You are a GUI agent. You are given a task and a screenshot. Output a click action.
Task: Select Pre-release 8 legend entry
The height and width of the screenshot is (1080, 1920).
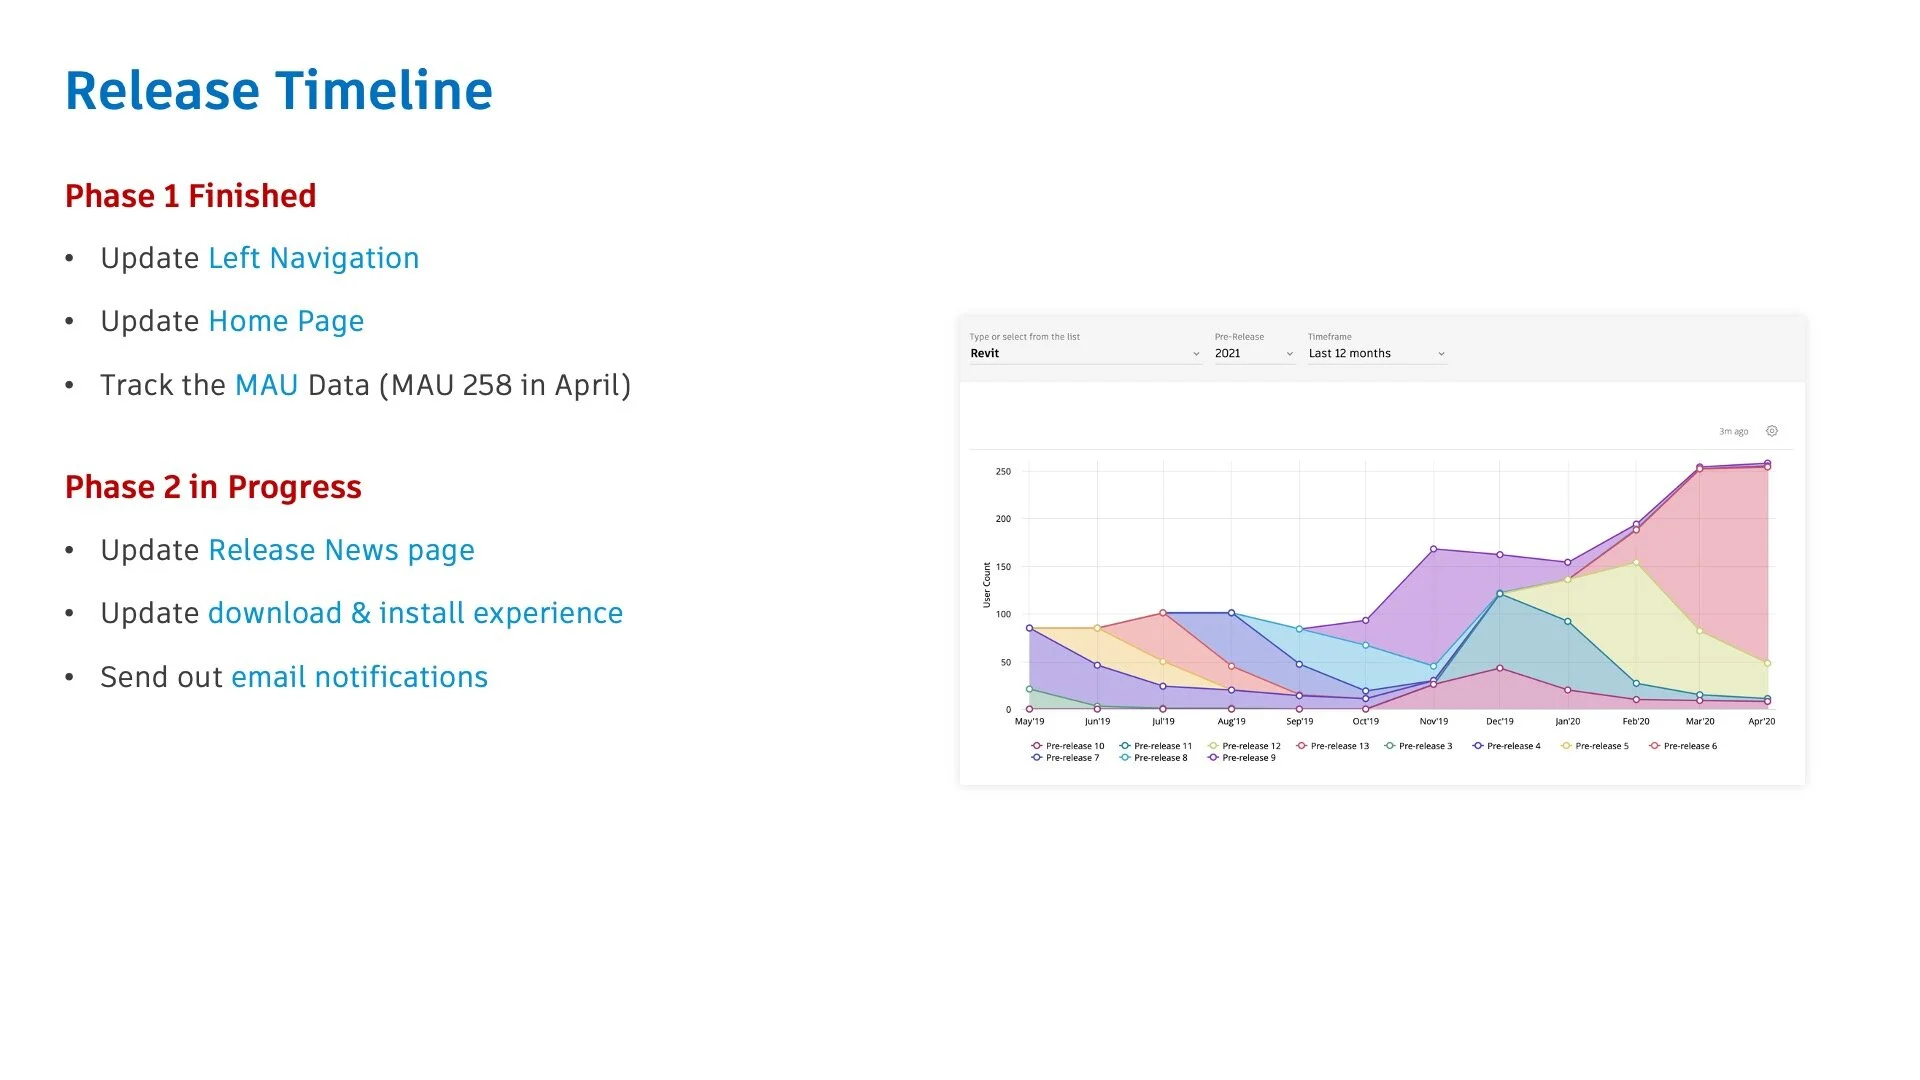1160,758
